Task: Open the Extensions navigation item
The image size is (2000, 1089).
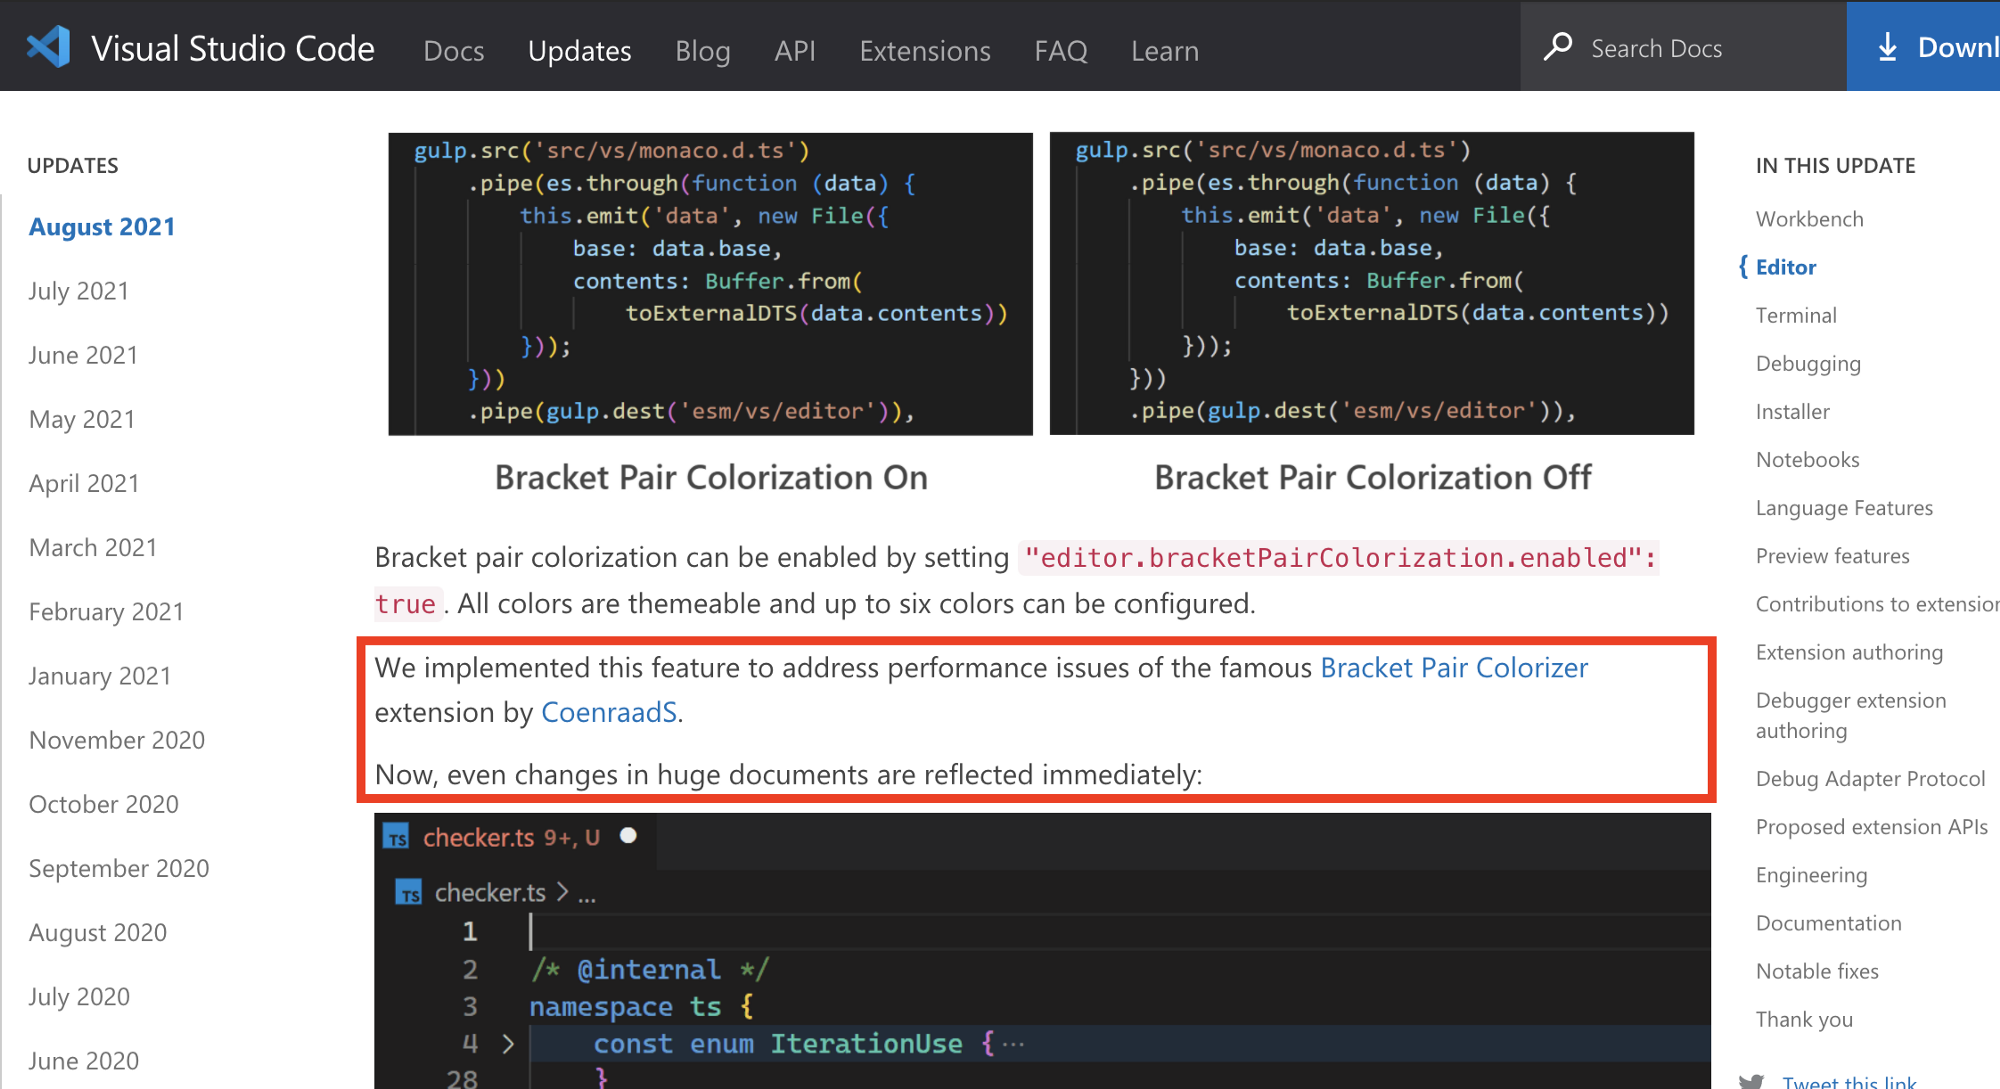Action: click(924, 50)
